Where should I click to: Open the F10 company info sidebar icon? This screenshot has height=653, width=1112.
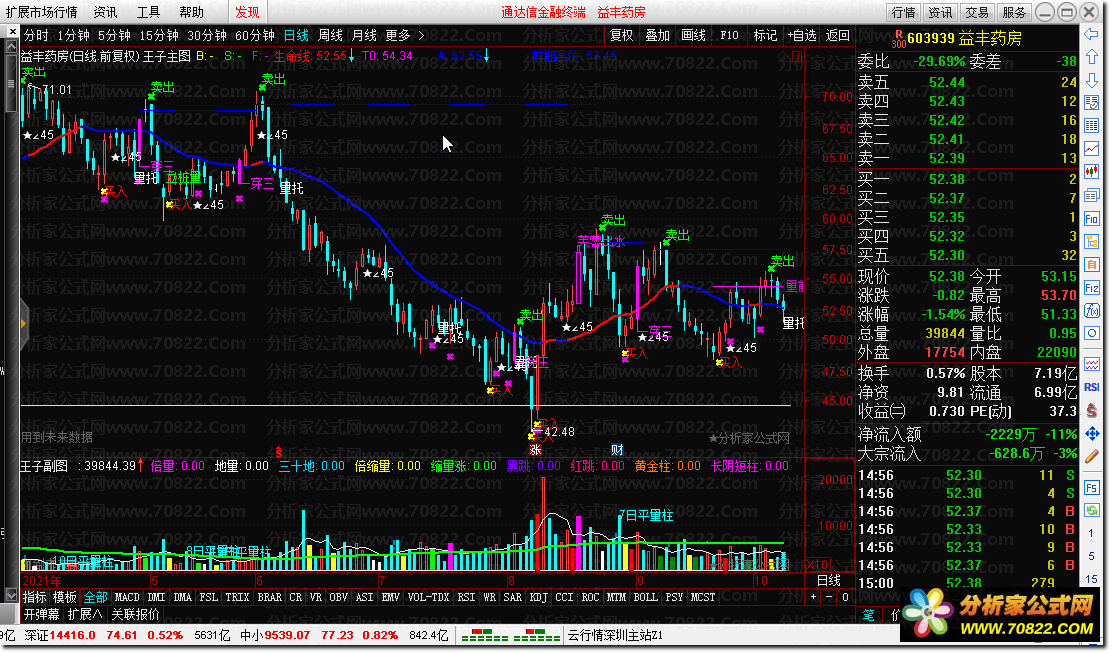click(x=1091, y=219)
